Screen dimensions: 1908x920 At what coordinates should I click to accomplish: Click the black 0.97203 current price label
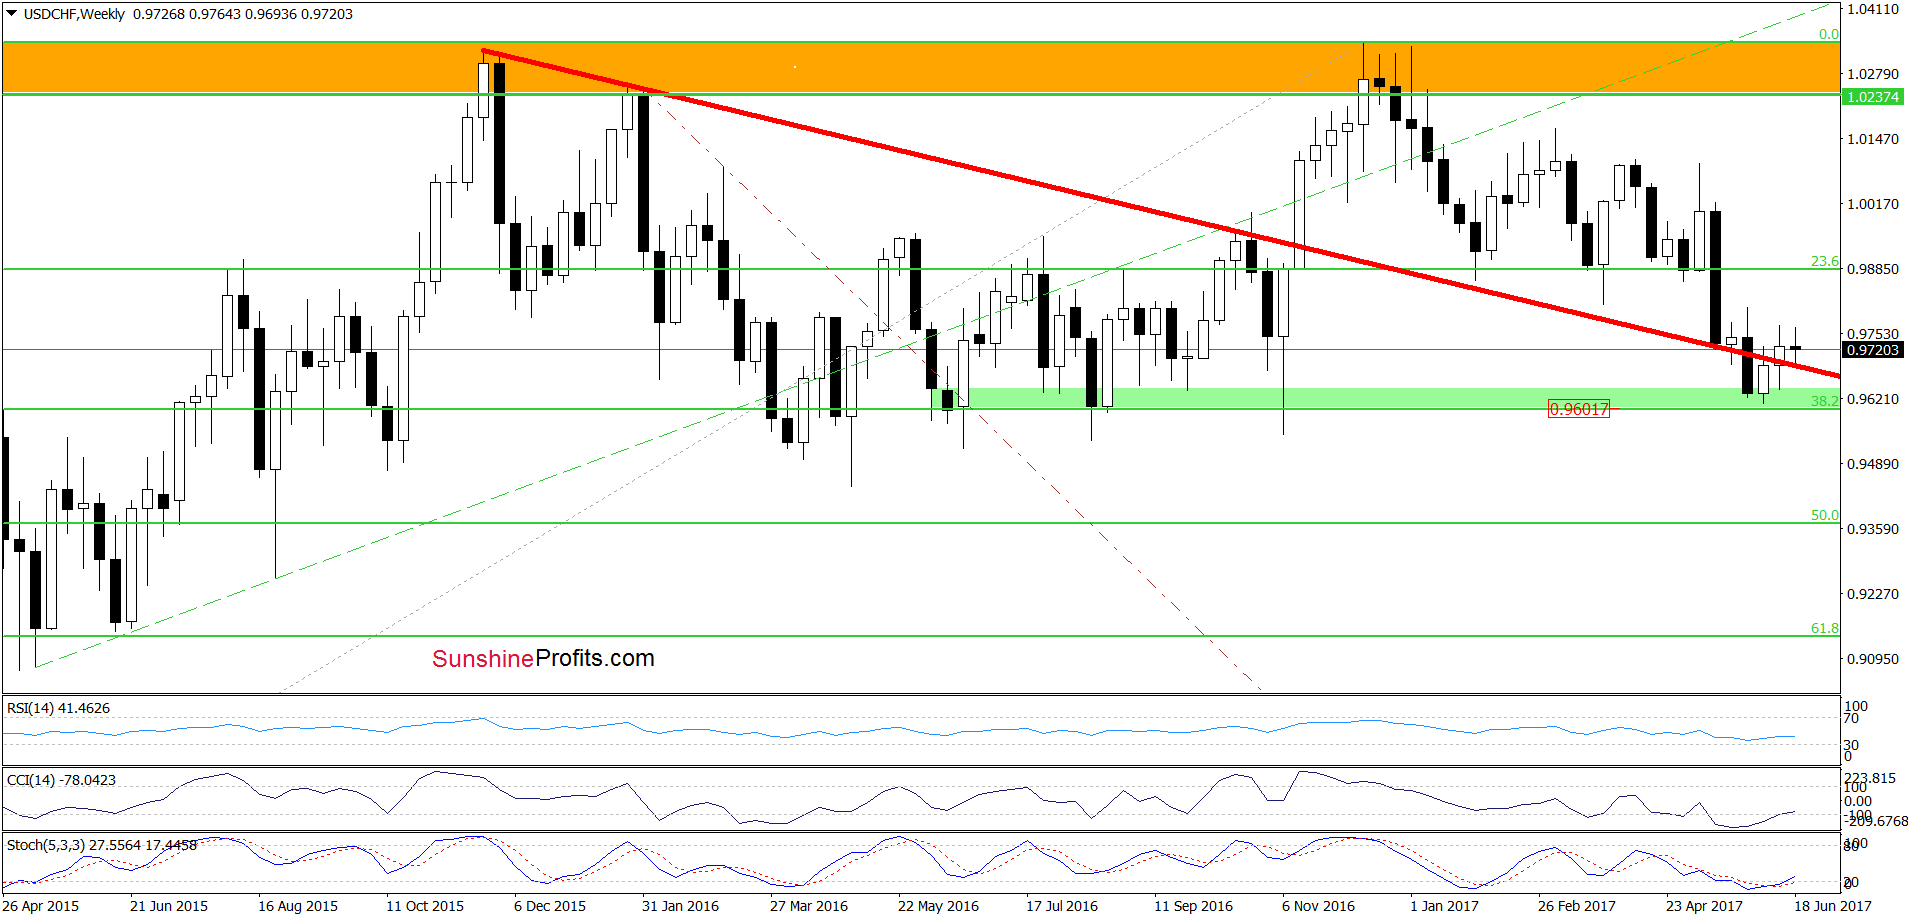tap(1872, 350)
